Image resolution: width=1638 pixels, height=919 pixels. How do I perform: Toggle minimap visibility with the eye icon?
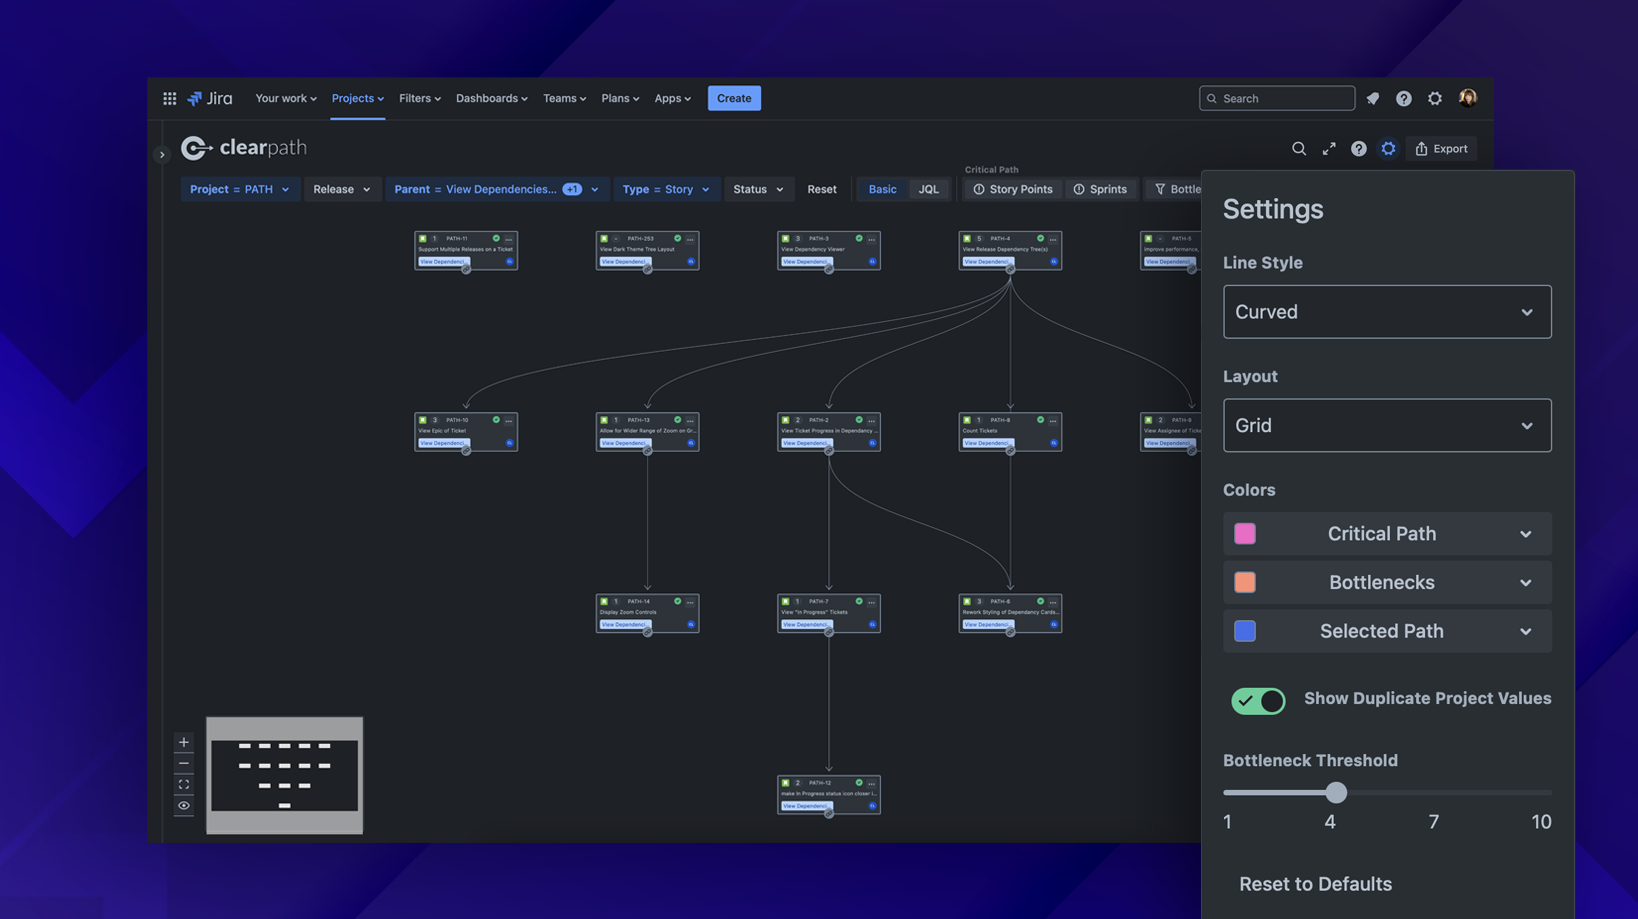(184, 805)
